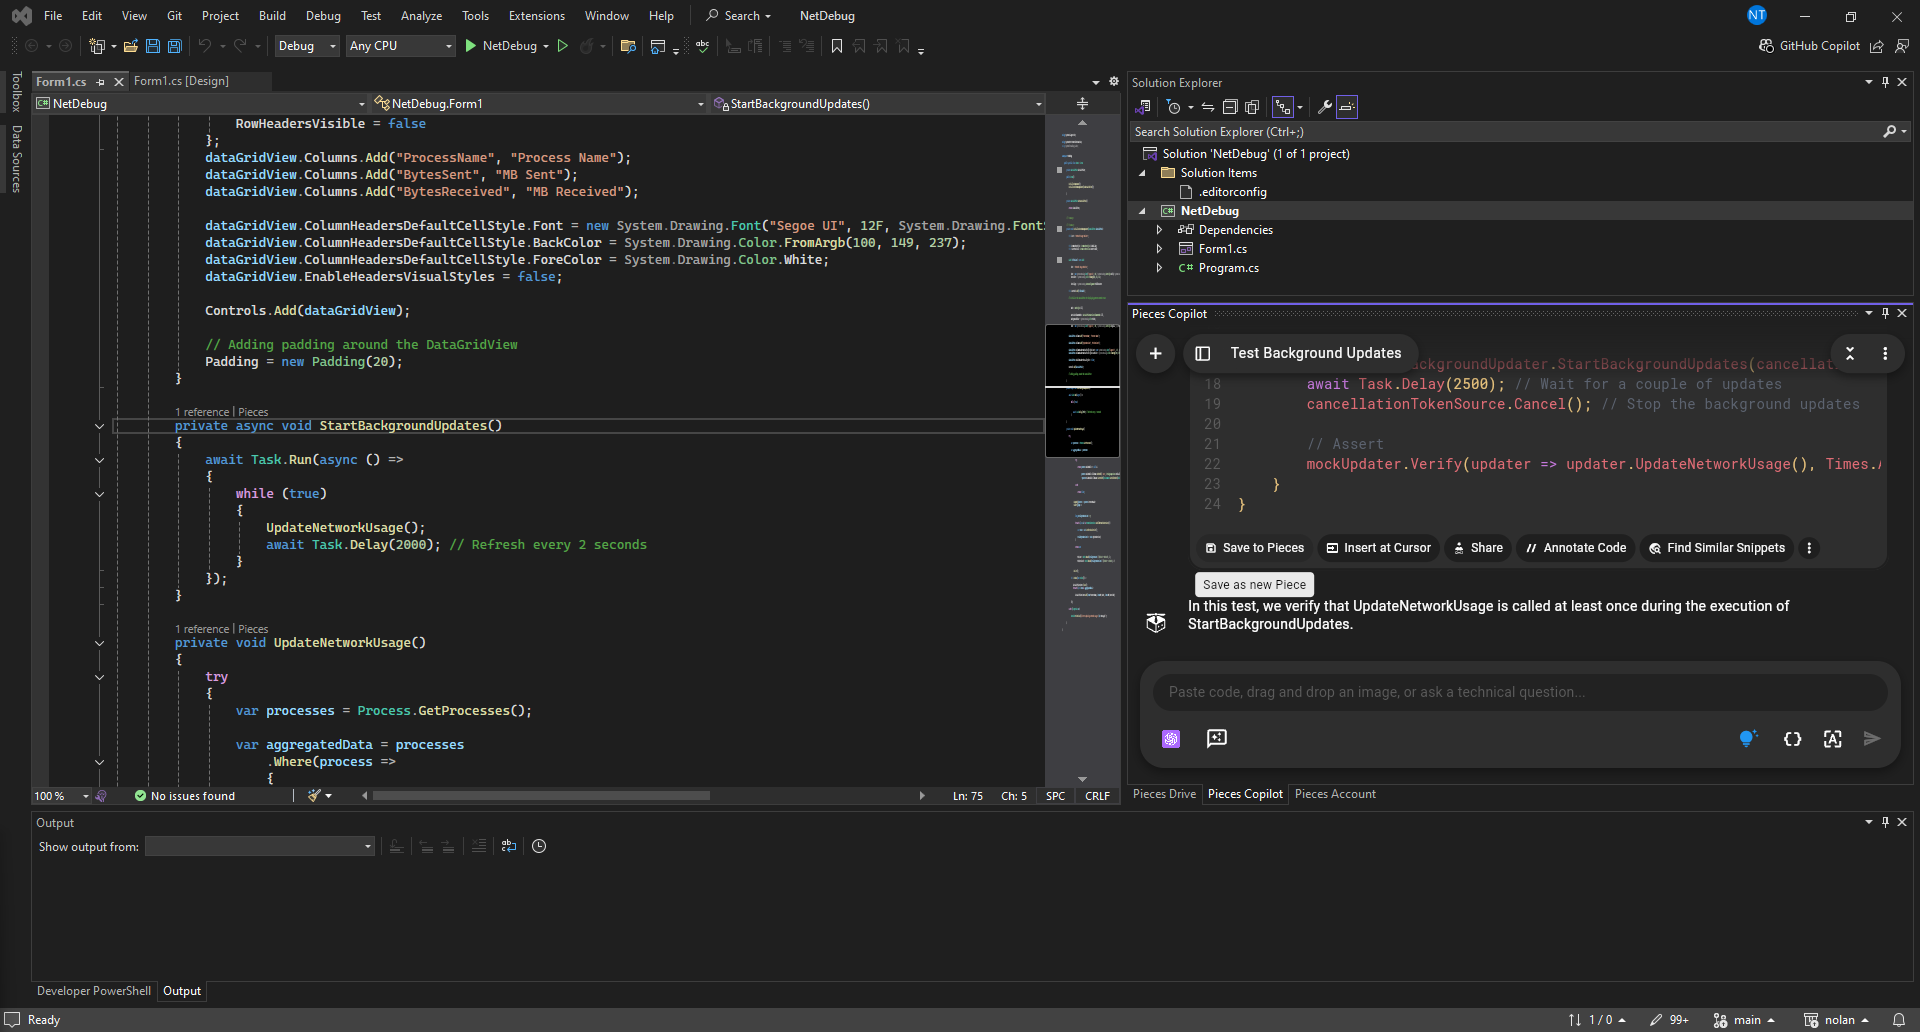This screenshot has height=1032, width=1920.
Task: Click the Save to Pieces button
Action: click(x=1255, y=548)
